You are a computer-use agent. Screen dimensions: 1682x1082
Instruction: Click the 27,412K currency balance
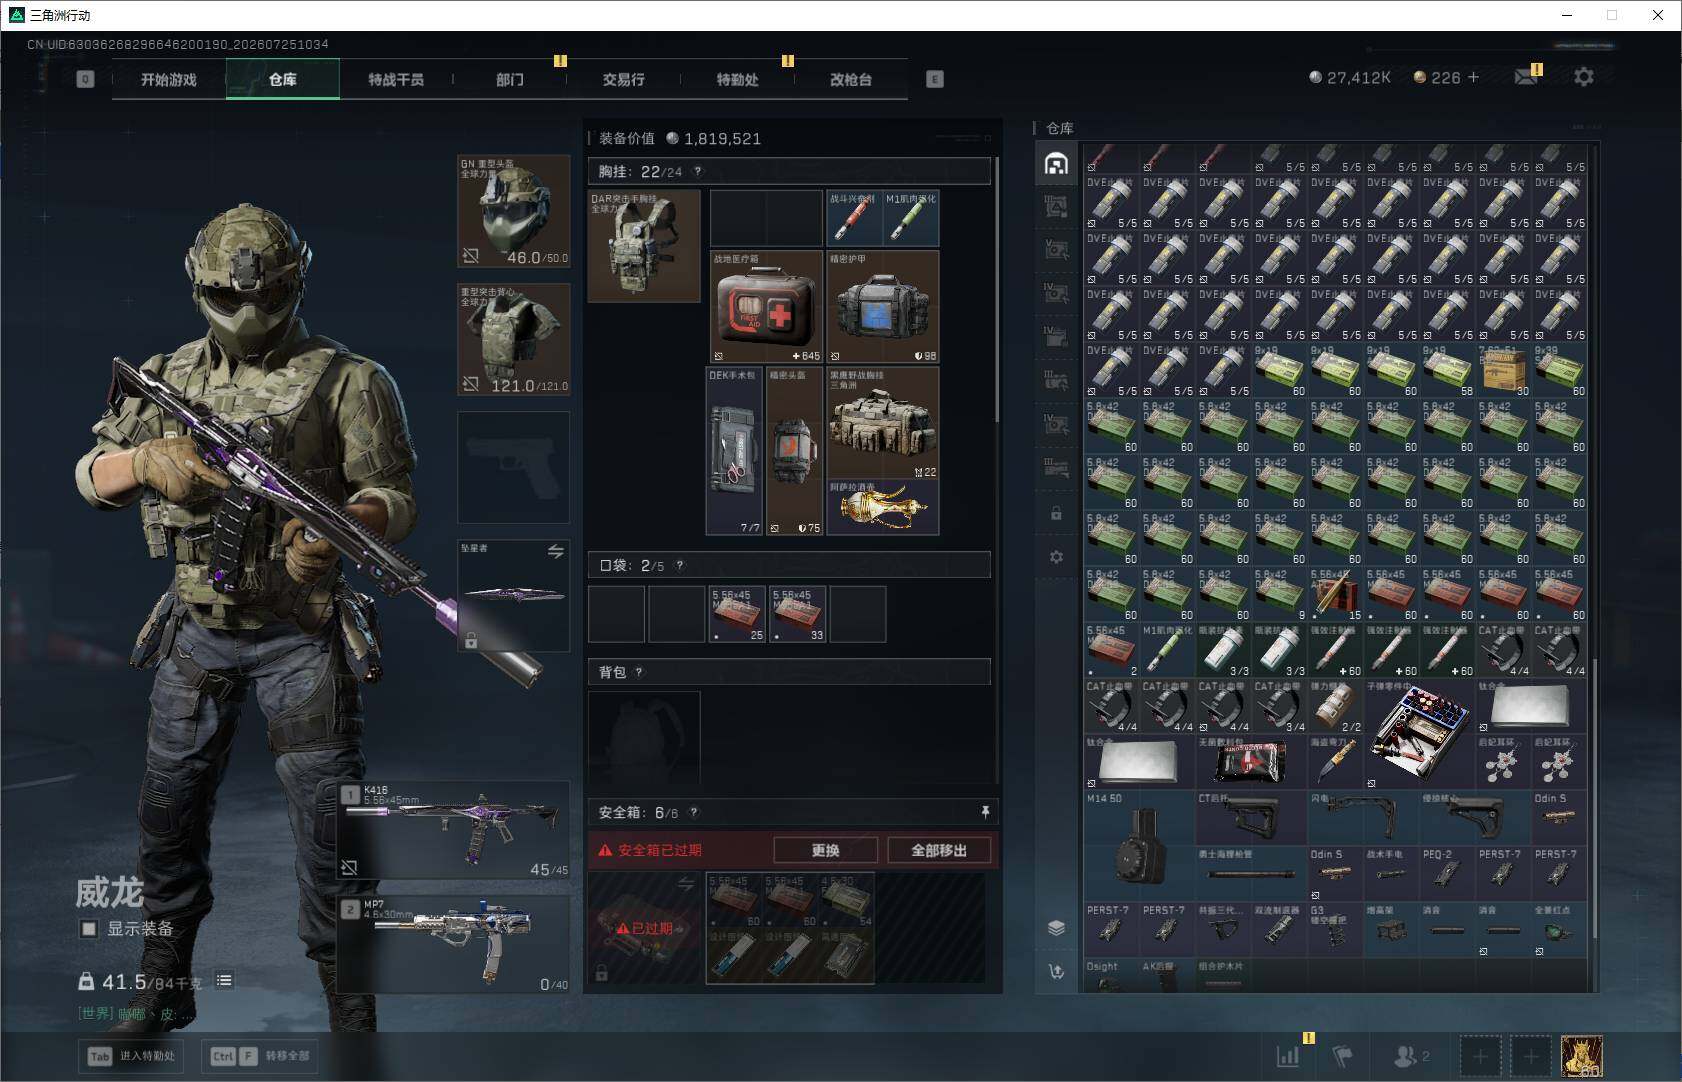(x=1349, y=77)
